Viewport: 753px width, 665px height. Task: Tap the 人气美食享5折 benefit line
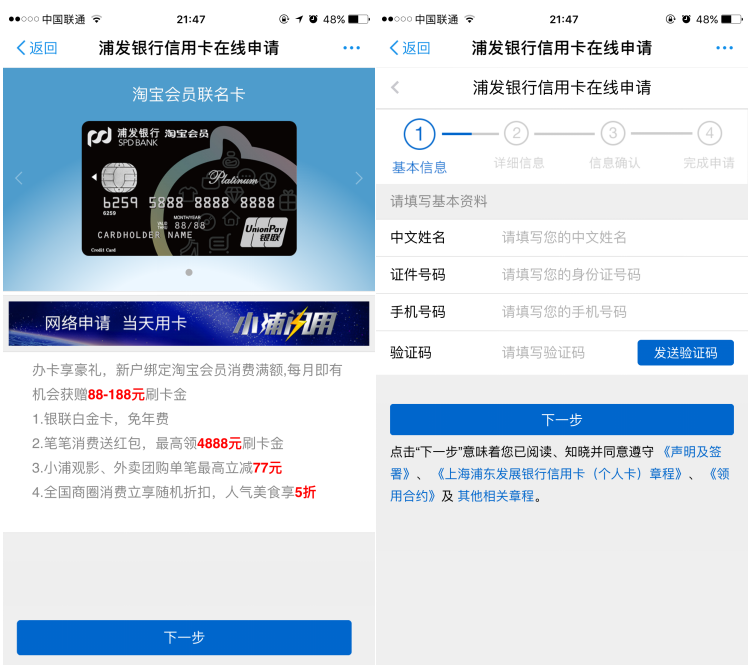(270, 492)
